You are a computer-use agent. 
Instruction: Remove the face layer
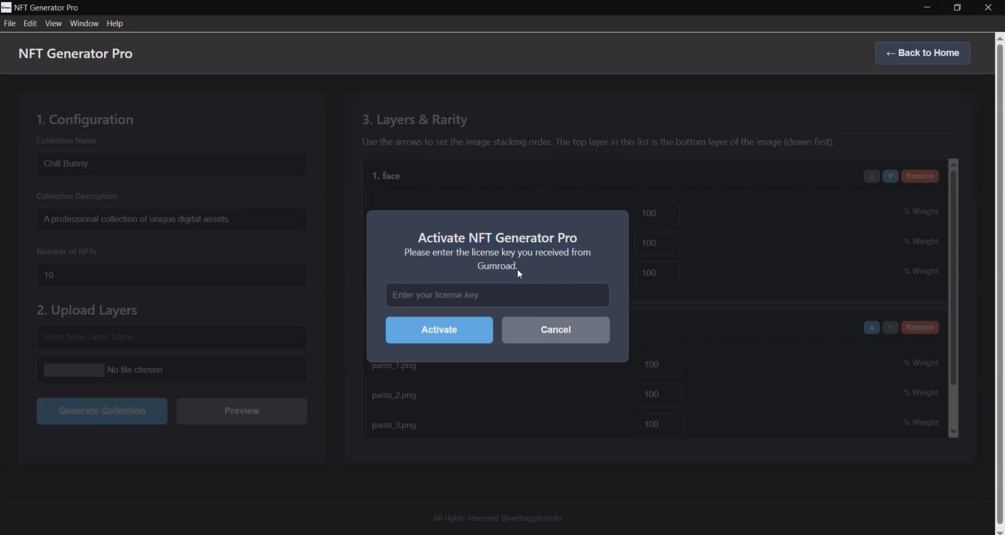tap(920, 176)
